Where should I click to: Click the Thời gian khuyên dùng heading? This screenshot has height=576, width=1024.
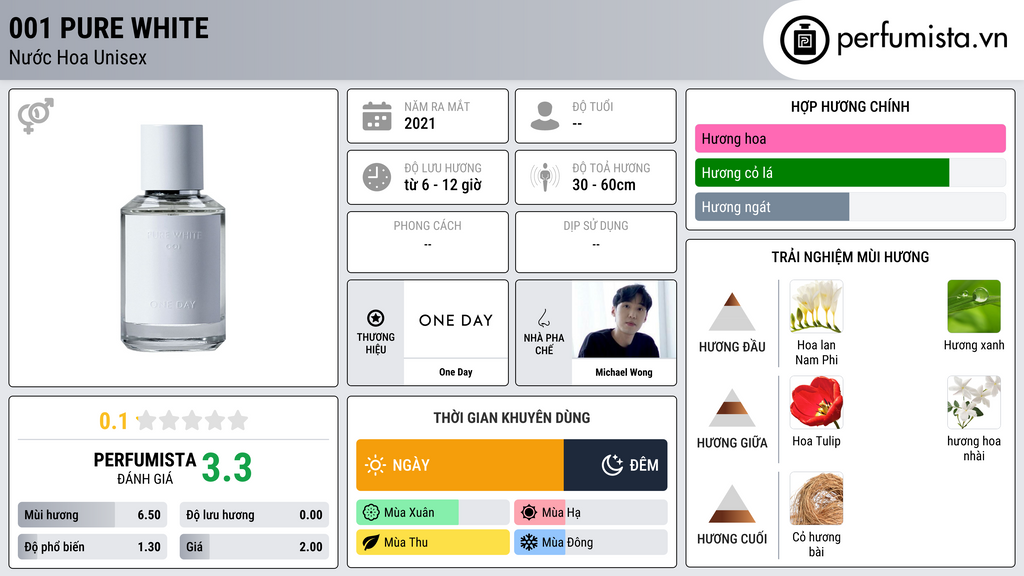click(x=512, y=417)
